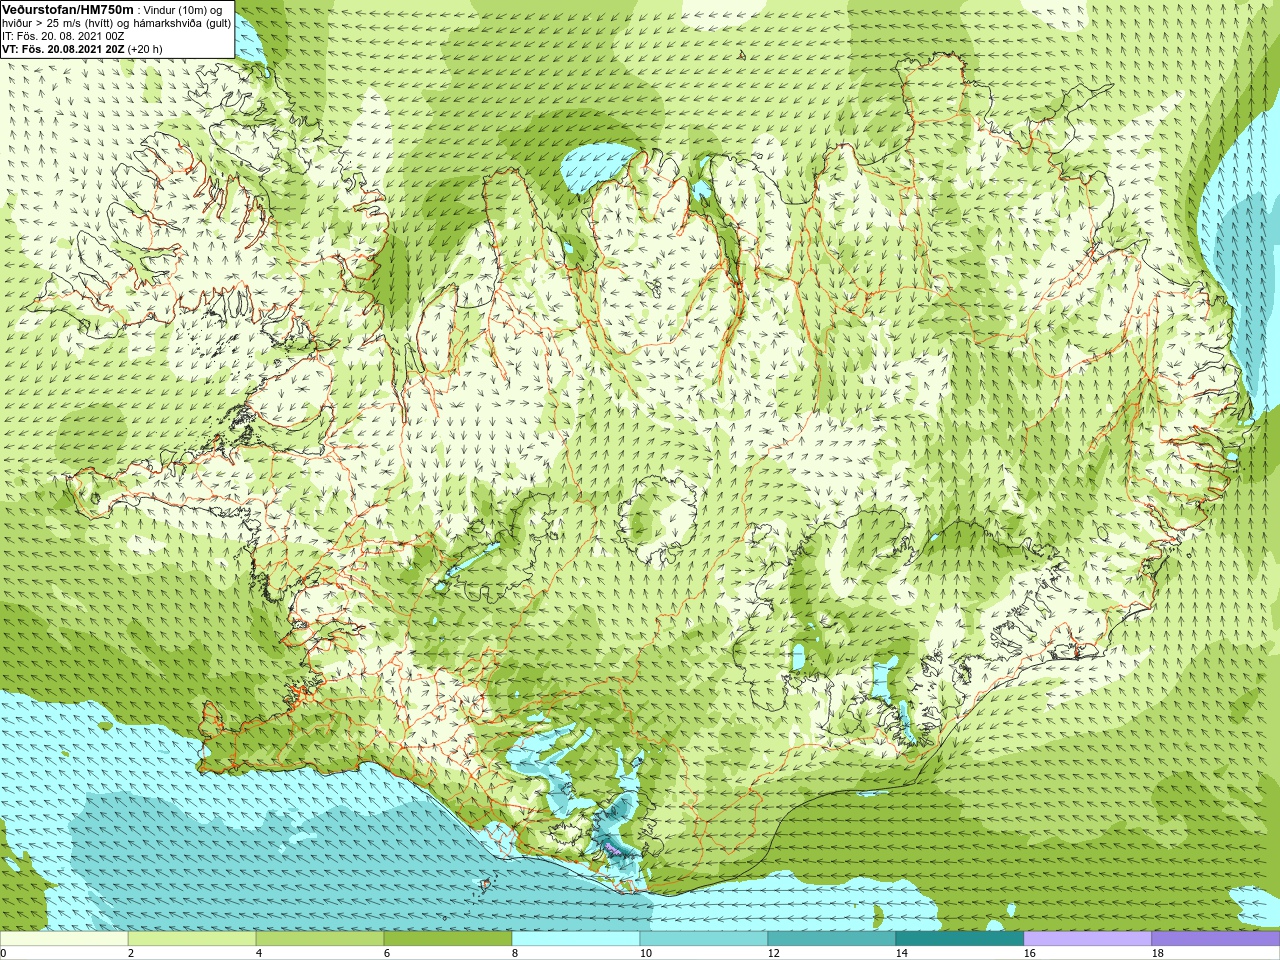Click the "Veðurstofan/HM750m" title text
Viewport: 1280px width, 960px height.
pyautogui.click(x=67, y=9)
